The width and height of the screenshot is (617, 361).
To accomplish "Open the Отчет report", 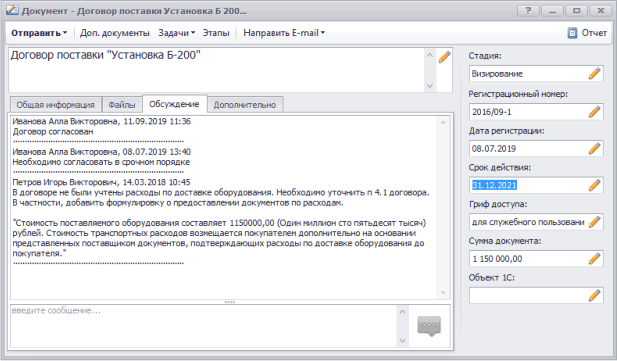I will pos(587,33).
